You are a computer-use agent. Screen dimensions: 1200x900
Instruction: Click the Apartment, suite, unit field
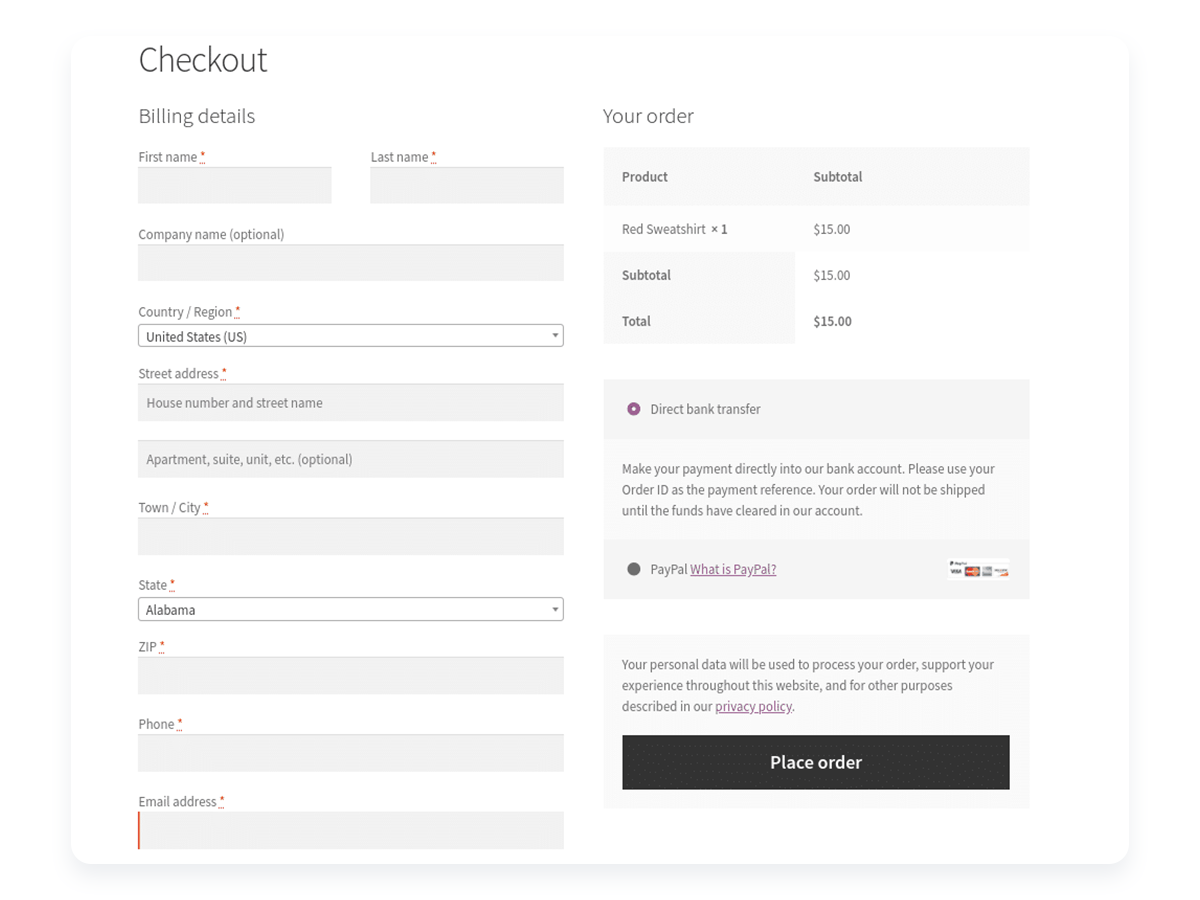click(351, 459)
